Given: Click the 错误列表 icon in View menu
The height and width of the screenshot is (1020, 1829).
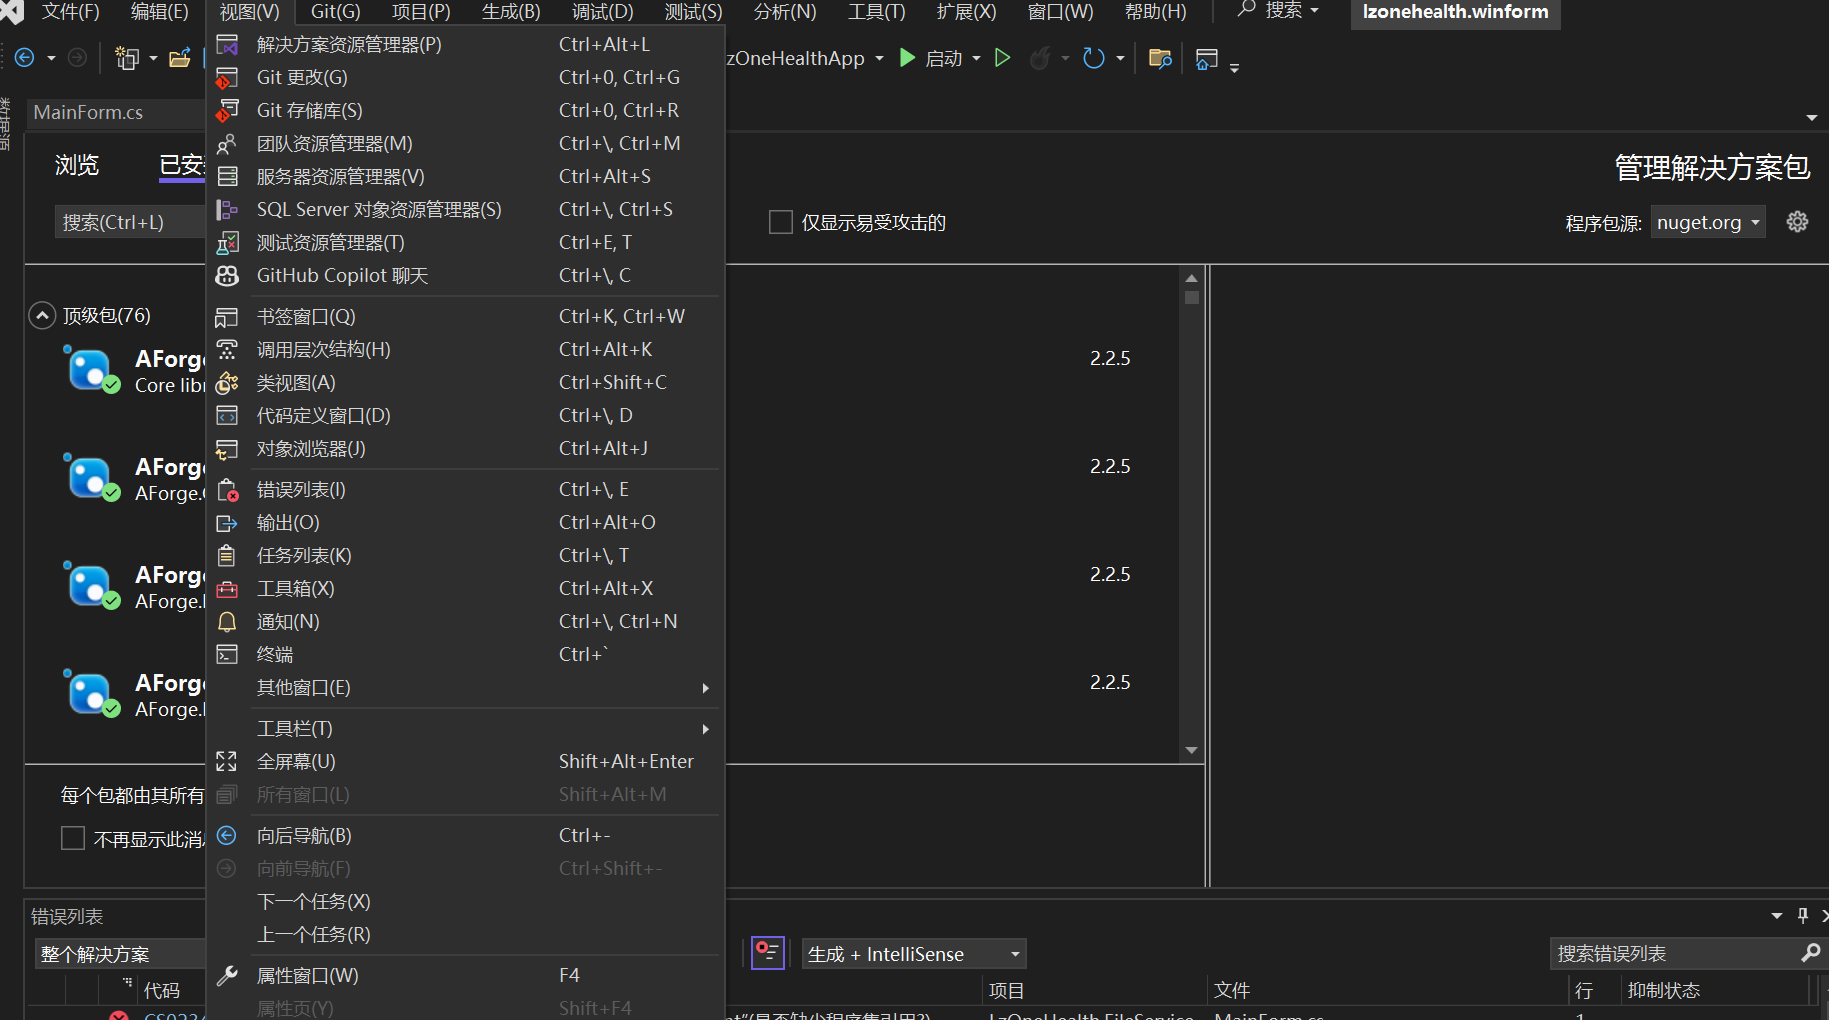Looking at the screenshot, I should [x=227, y=489].
